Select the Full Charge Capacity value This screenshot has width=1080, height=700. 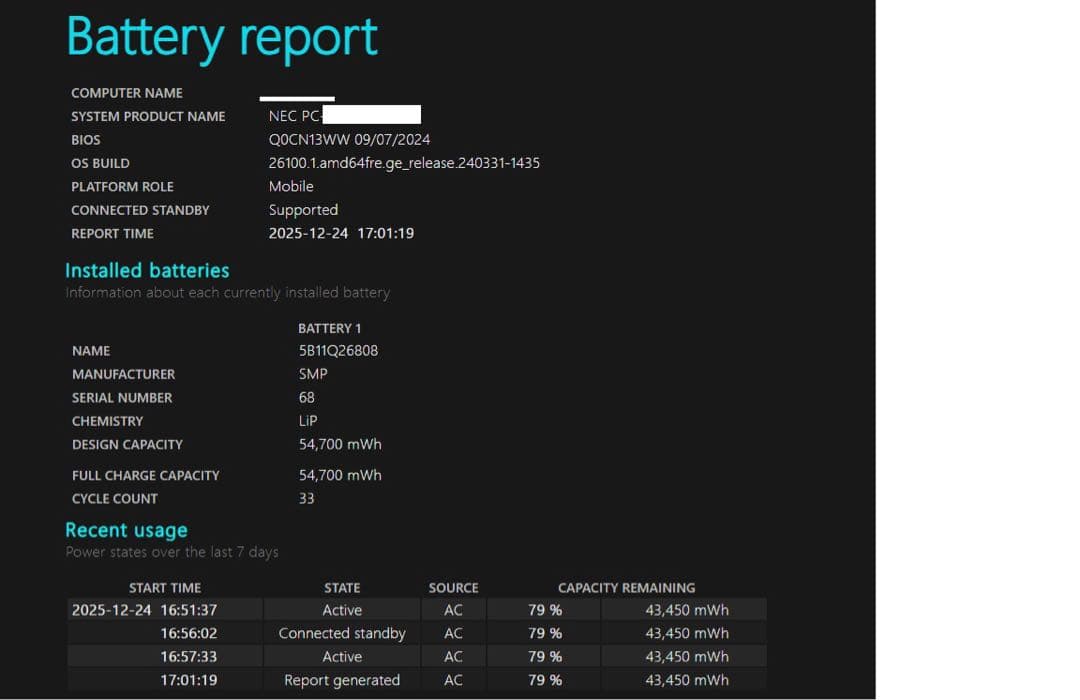click(x=340, y=475)
